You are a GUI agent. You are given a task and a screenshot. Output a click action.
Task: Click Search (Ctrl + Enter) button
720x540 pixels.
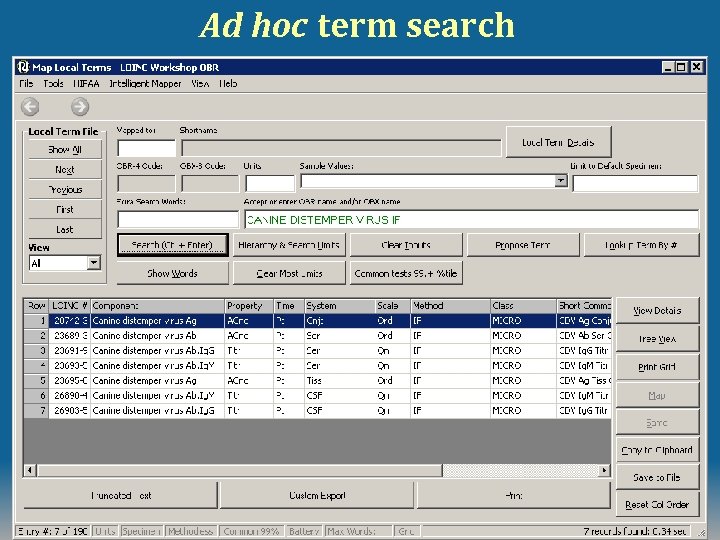pyautogui.click(x=172, y=245)
